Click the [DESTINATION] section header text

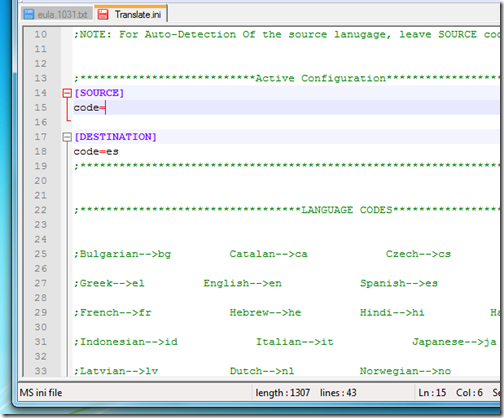tap(115, 137)
